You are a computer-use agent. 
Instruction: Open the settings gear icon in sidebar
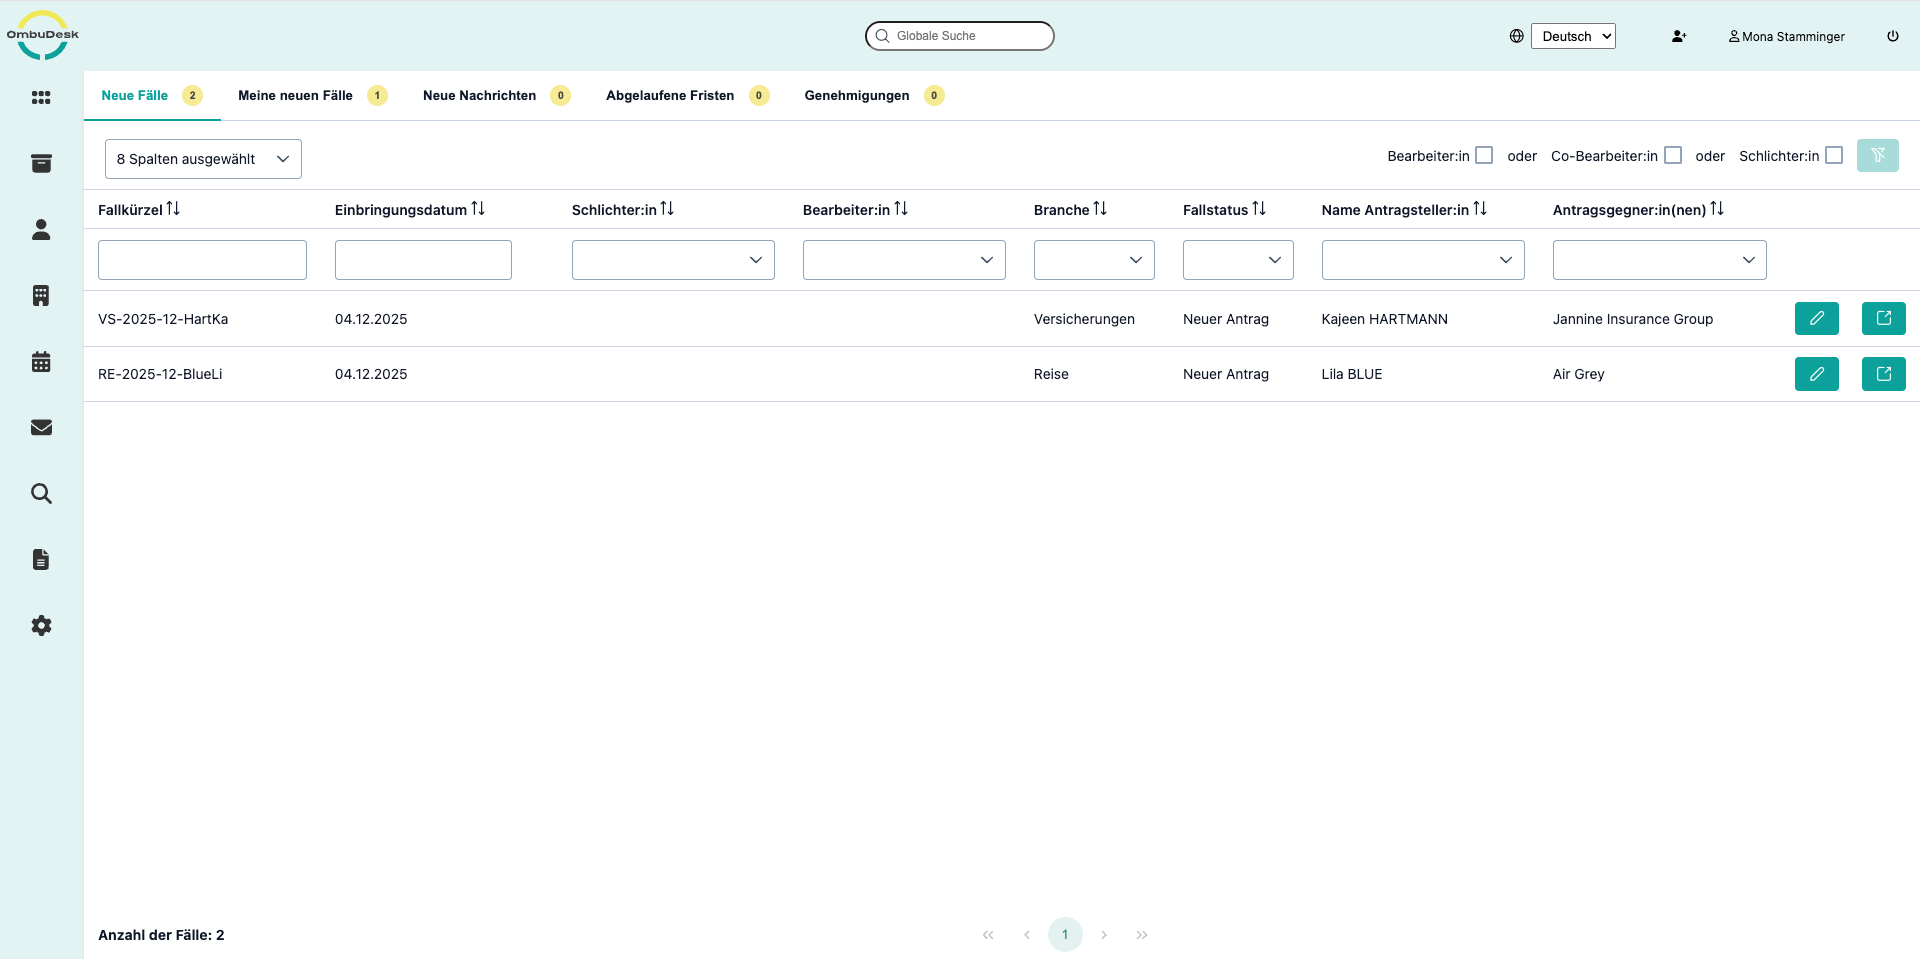(41, 626)
